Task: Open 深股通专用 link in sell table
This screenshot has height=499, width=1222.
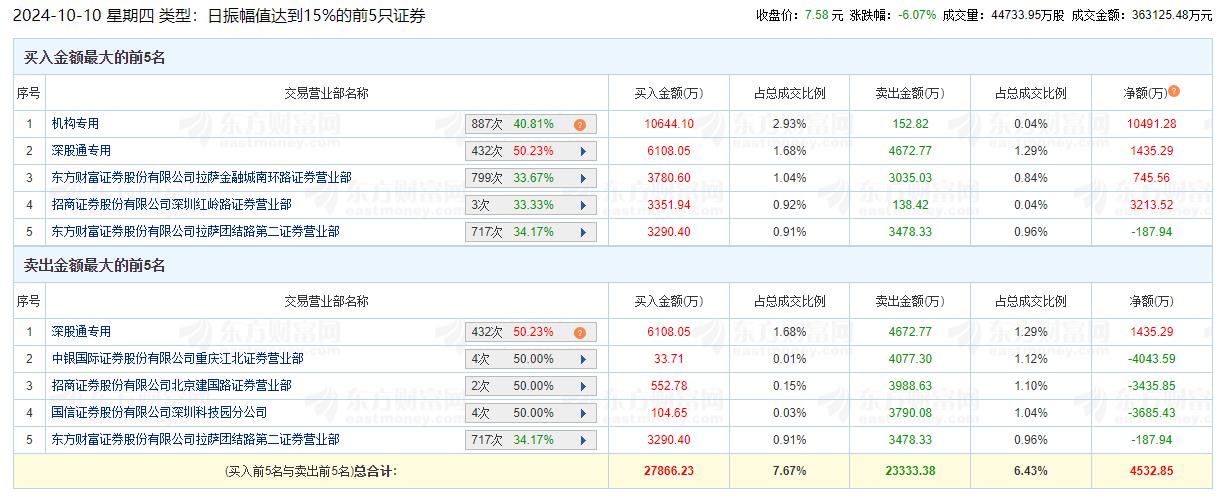Action: (x=81, y=332)
